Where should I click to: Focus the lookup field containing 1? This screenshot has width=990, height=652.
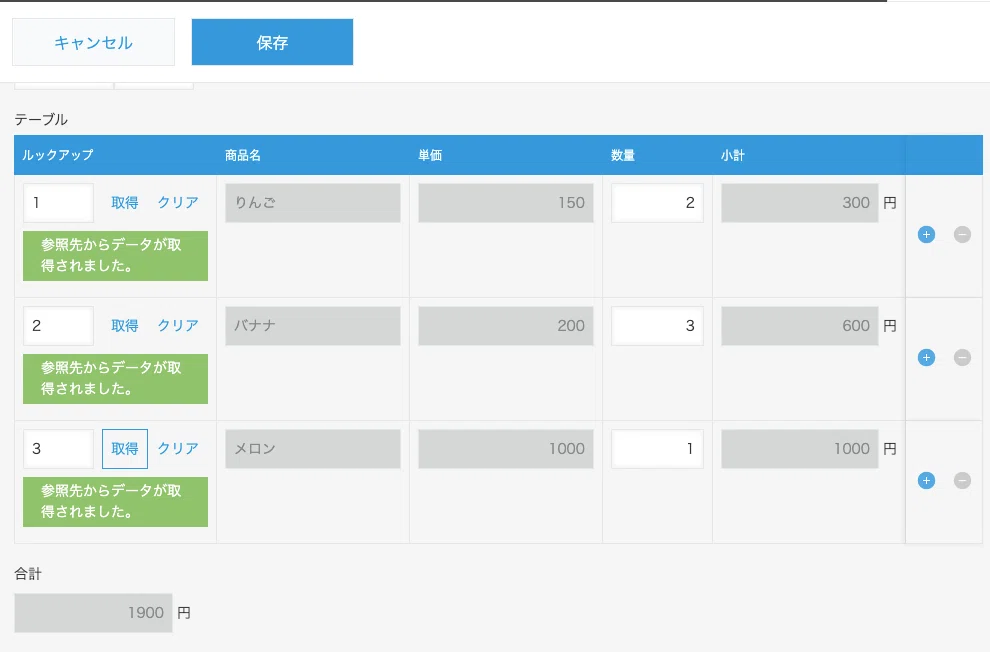pos(59,203)
